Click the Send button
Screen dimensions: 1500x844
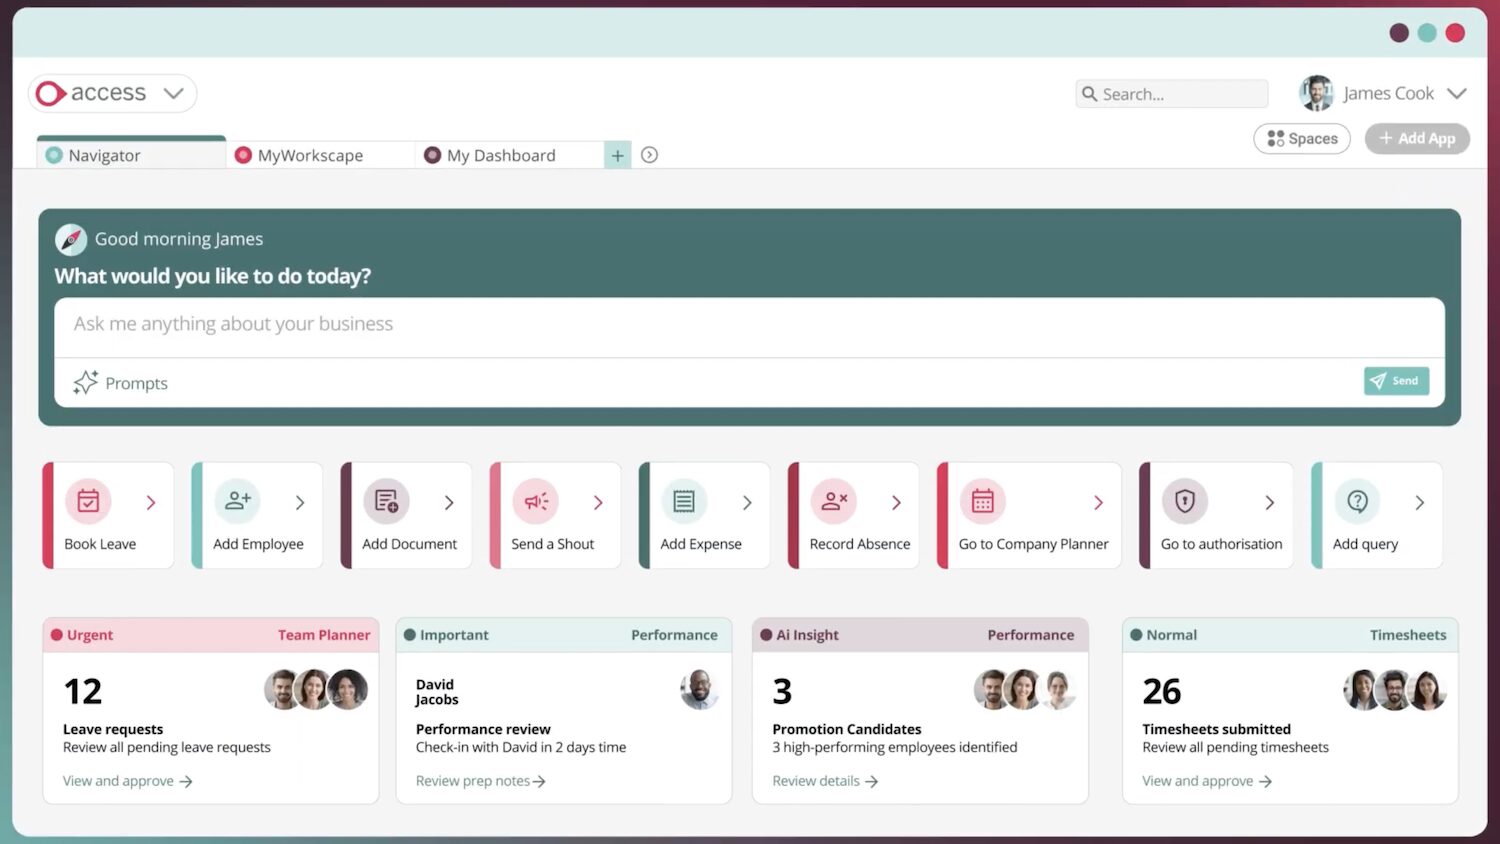tap(1396, 381)
